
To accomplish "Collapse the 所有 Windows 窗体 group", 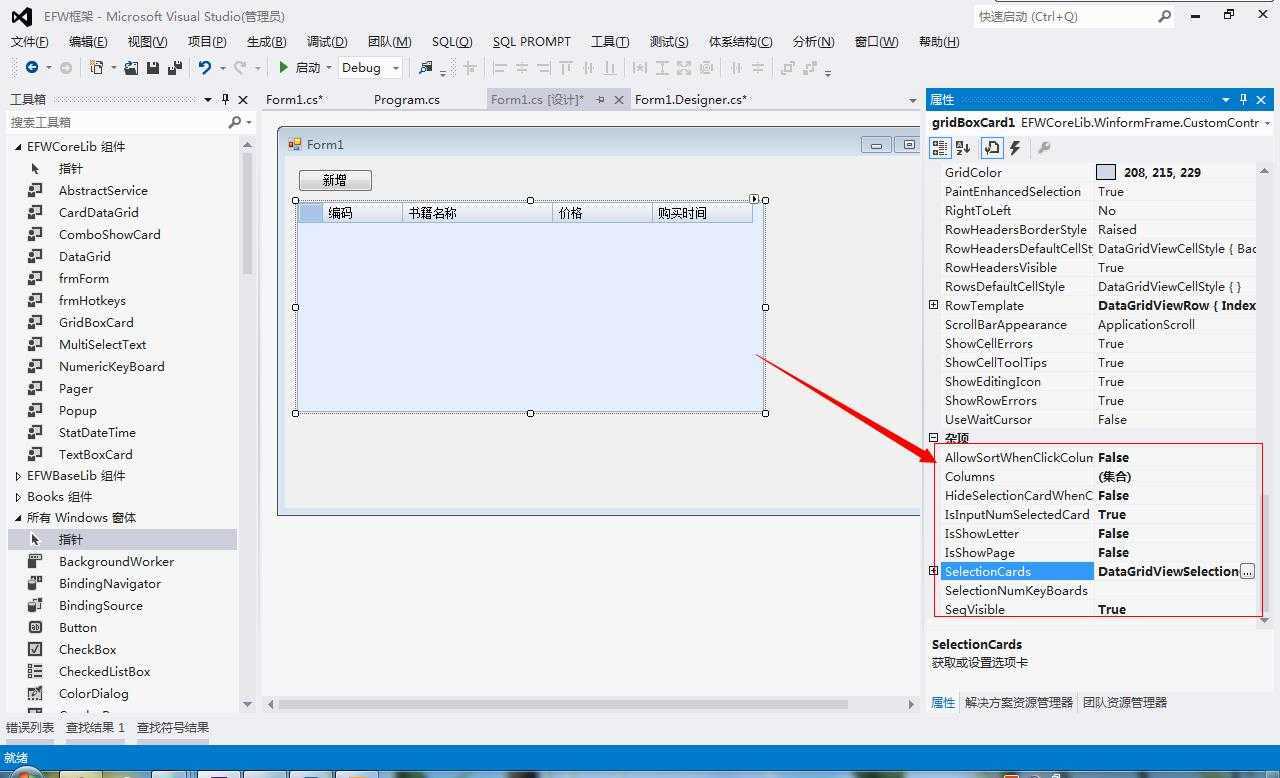I will coord(18,517).
